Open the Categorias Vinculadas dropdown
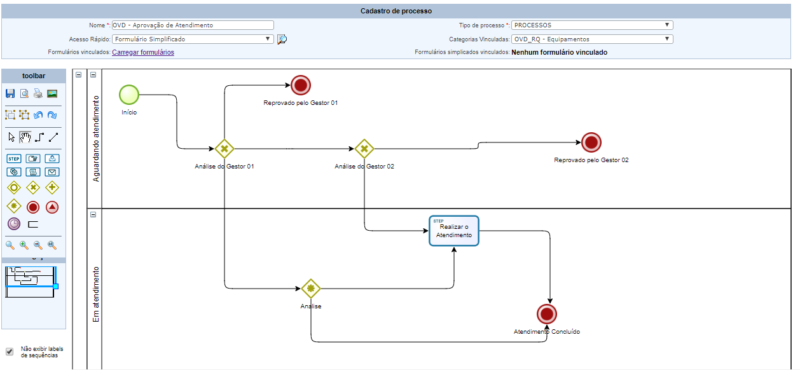This screenshot has width=800, height=370. (x=592, y=39)
